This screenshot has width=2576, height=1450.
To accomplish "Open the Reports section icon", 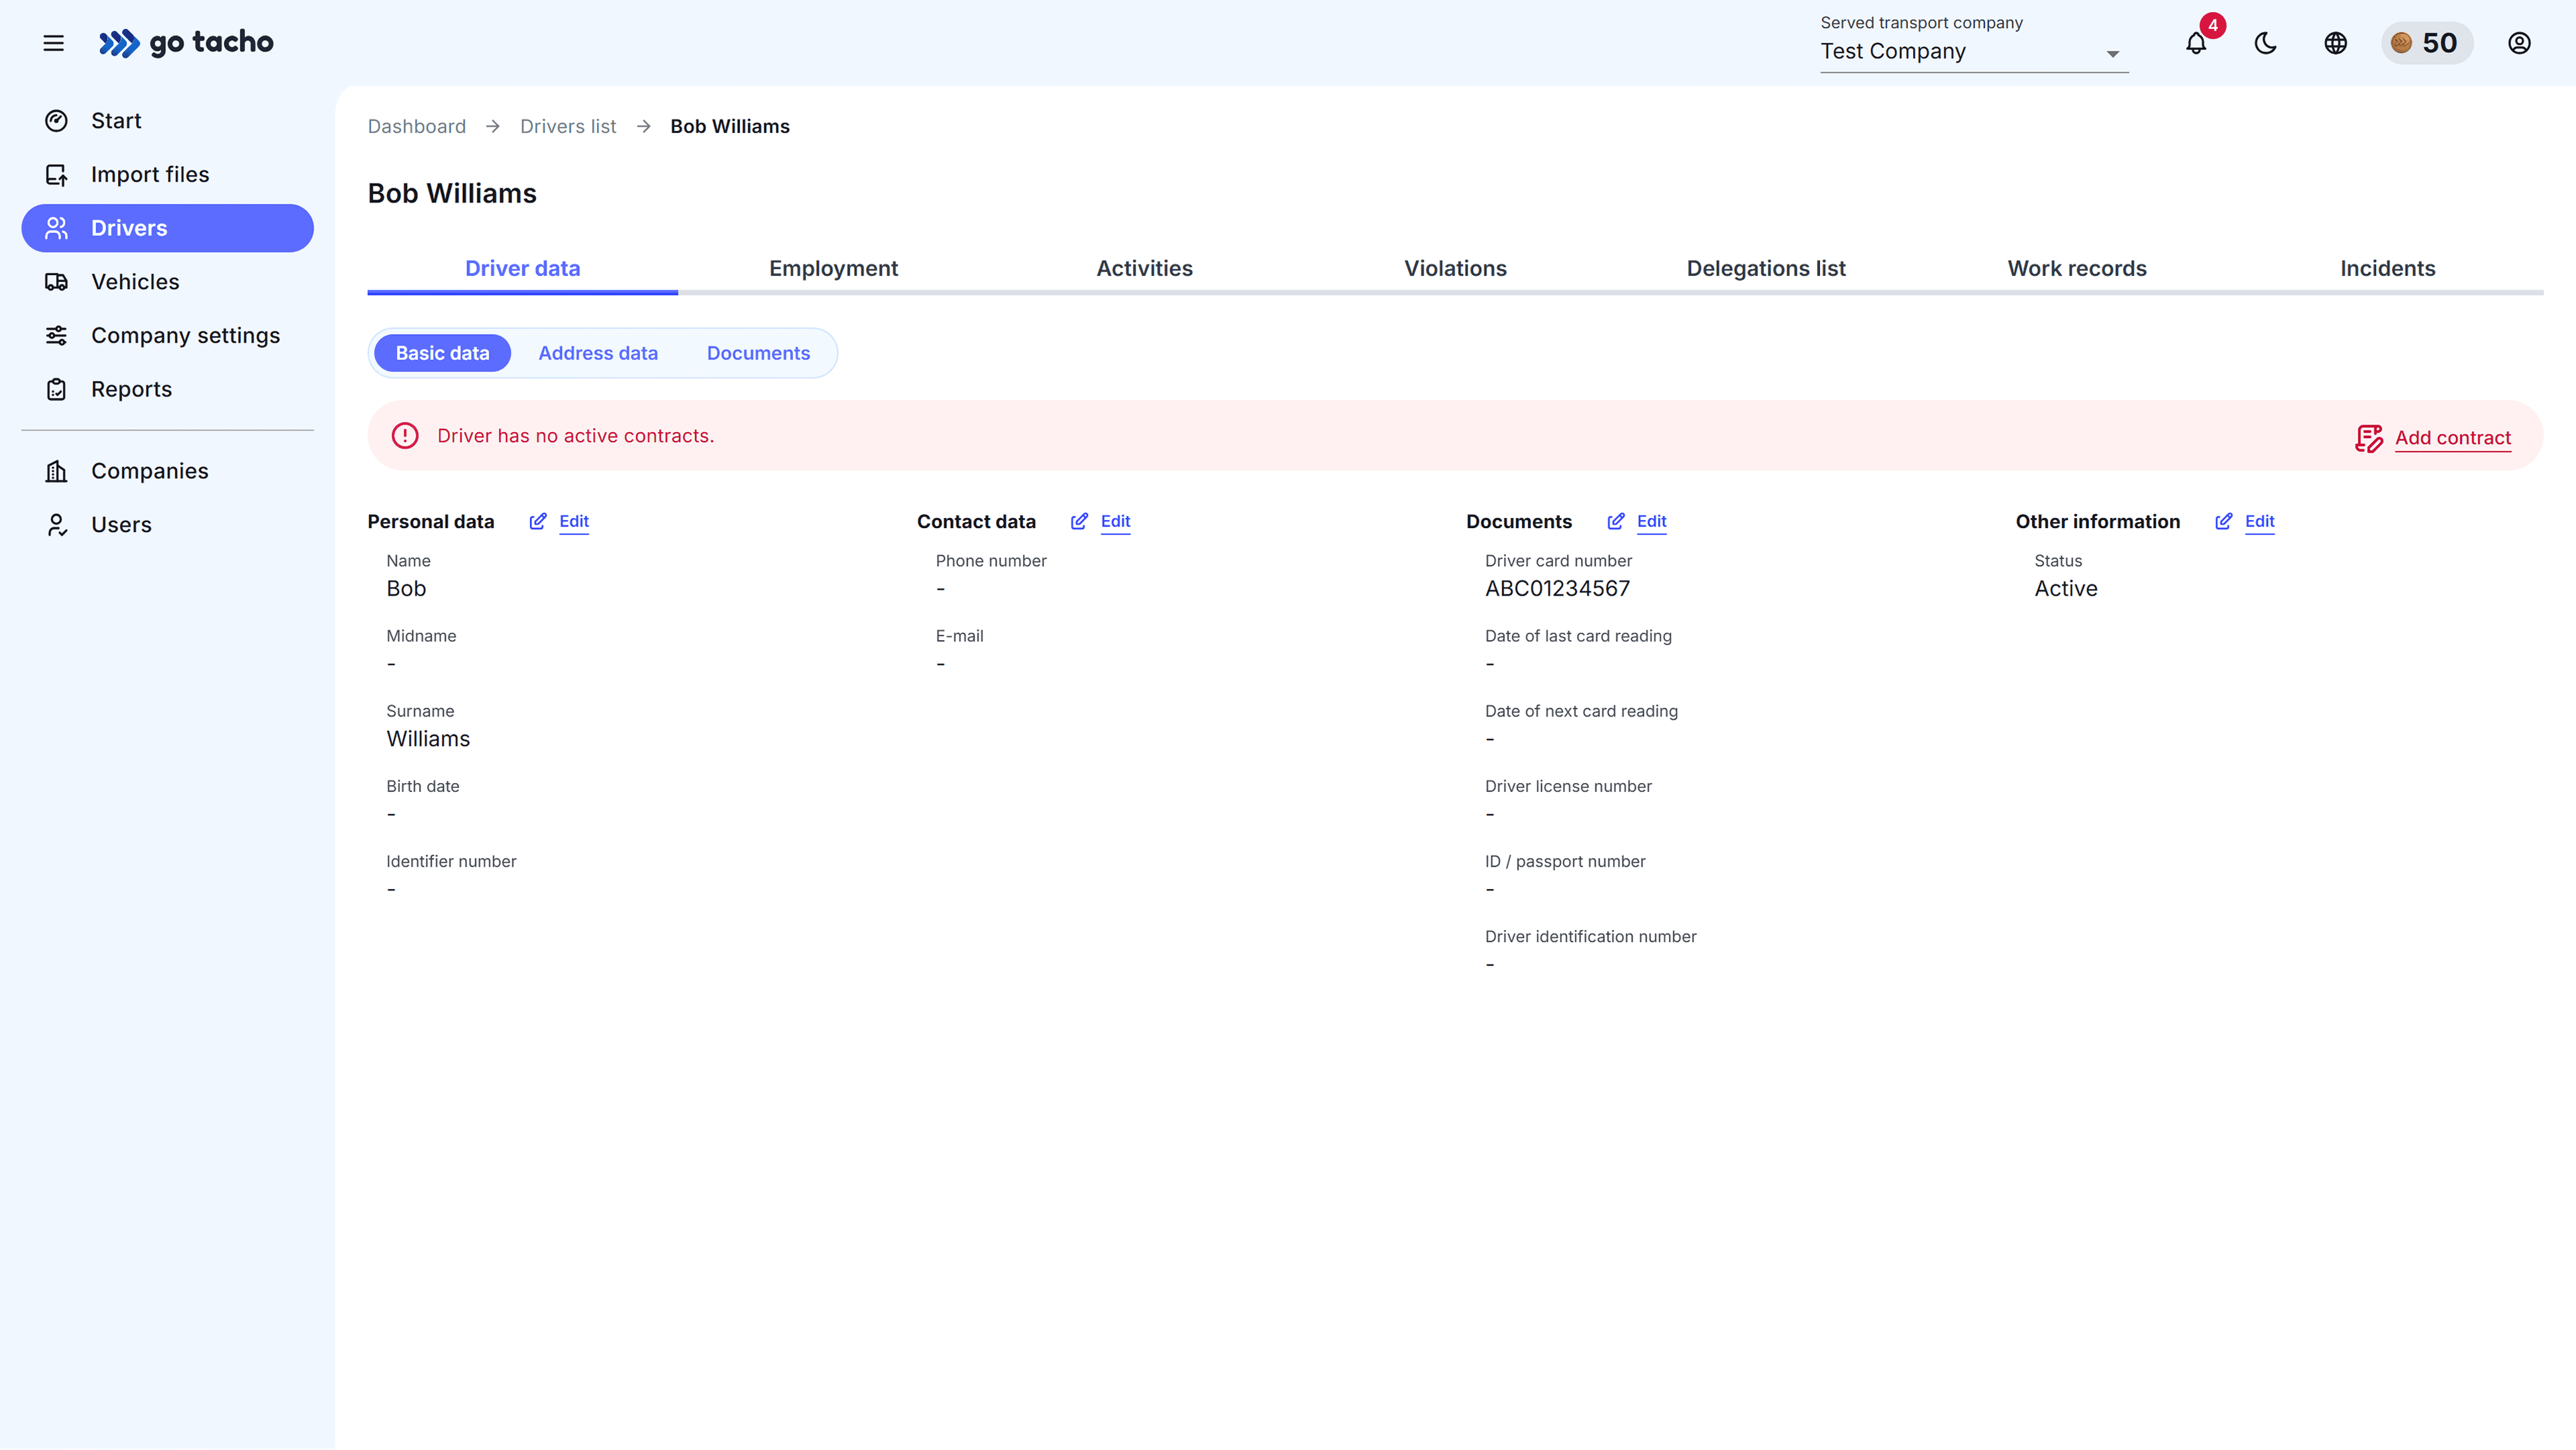I will (x=57, y=388).
